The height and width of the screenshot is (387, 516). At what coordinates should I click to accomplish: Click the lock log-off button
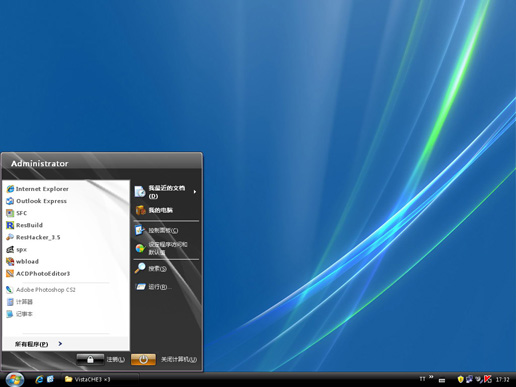coord(90,359)
